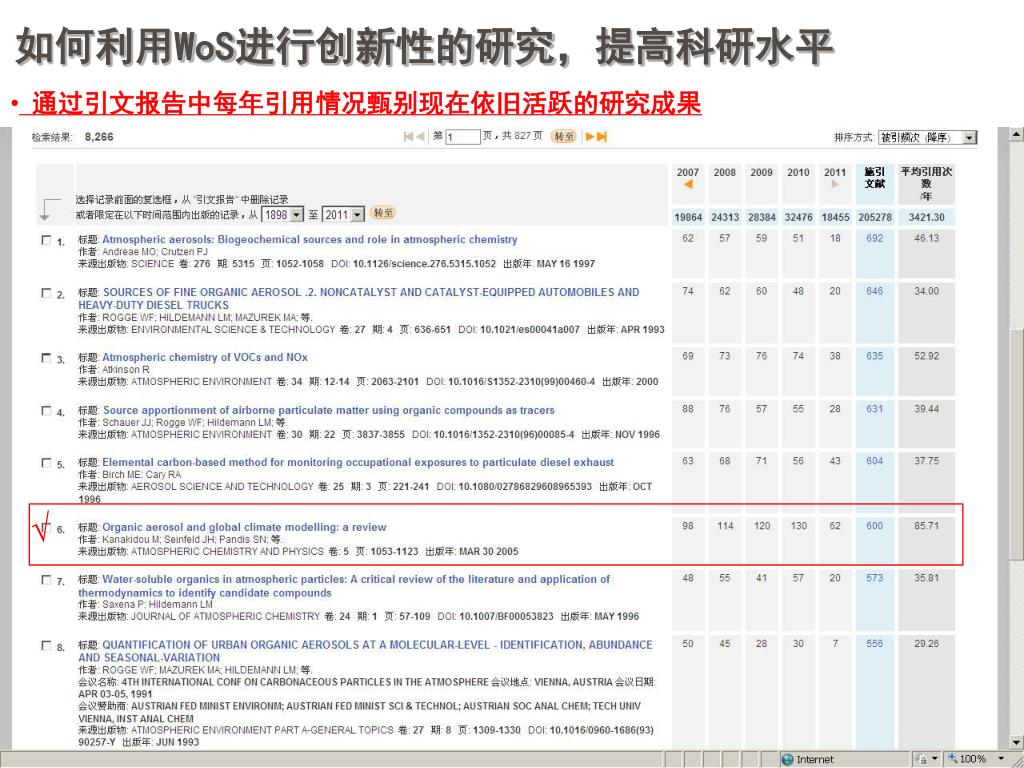Click 平均引用次数/年 column header
This screenshot has height=768, width=1024.
(x=926, y=184)
